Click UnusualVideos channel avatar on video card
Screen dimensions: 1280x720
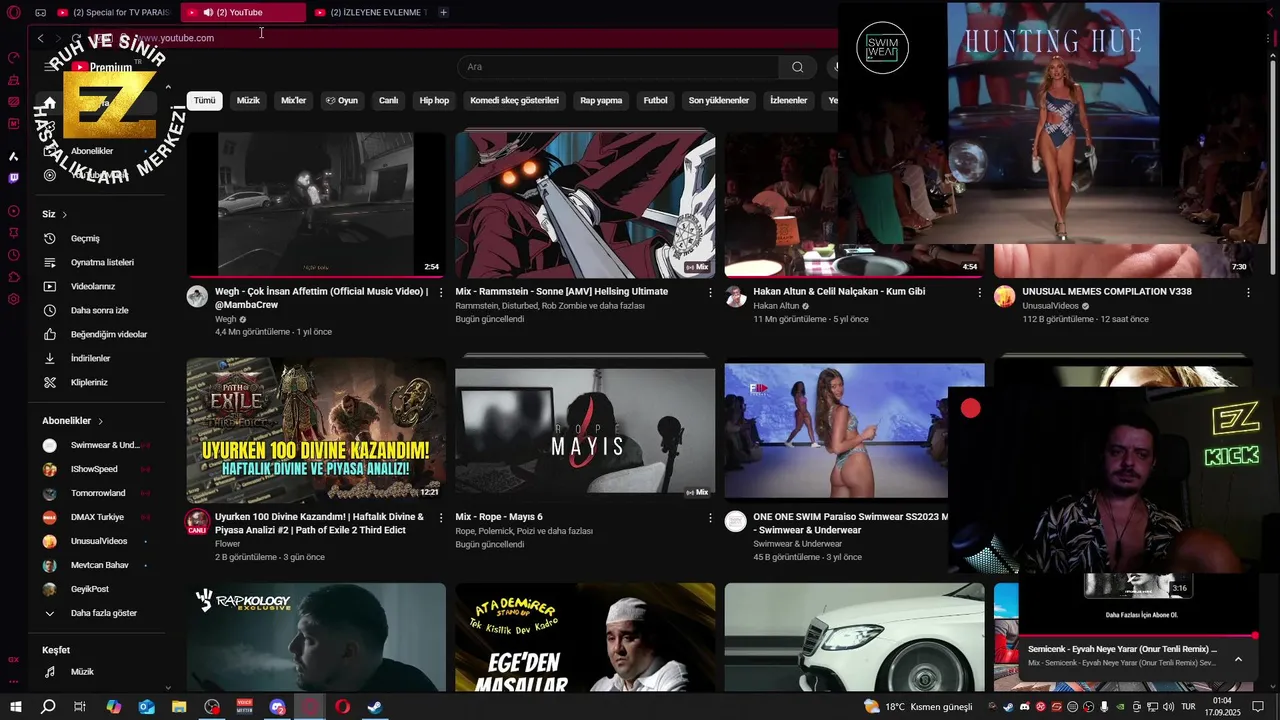click(x=1005, y=296)
